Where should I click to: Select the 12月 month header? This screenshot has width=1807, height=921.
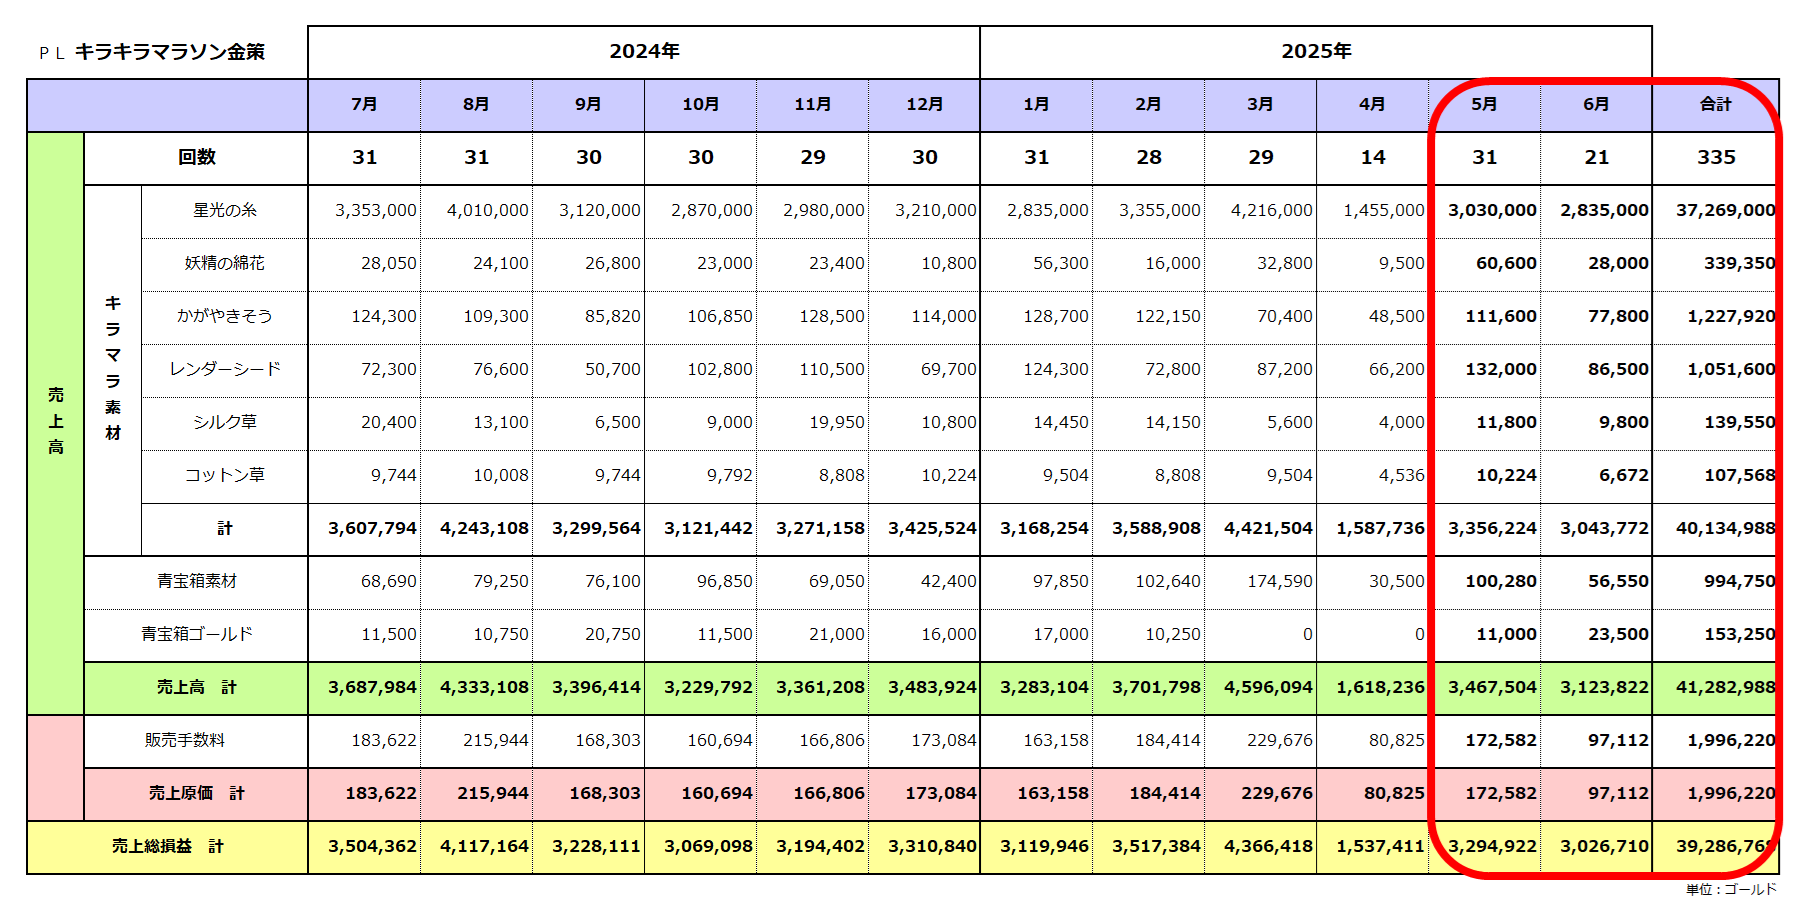(x=924, y=105)
